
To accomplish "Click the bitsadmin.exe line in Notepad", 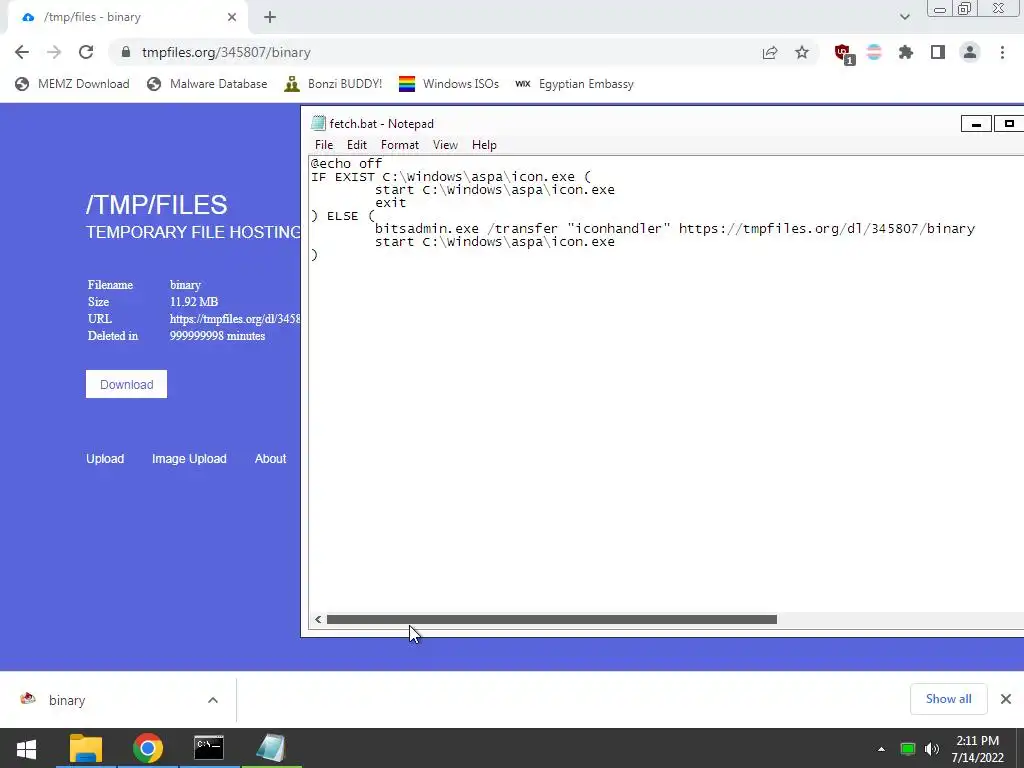I will 675,229.
